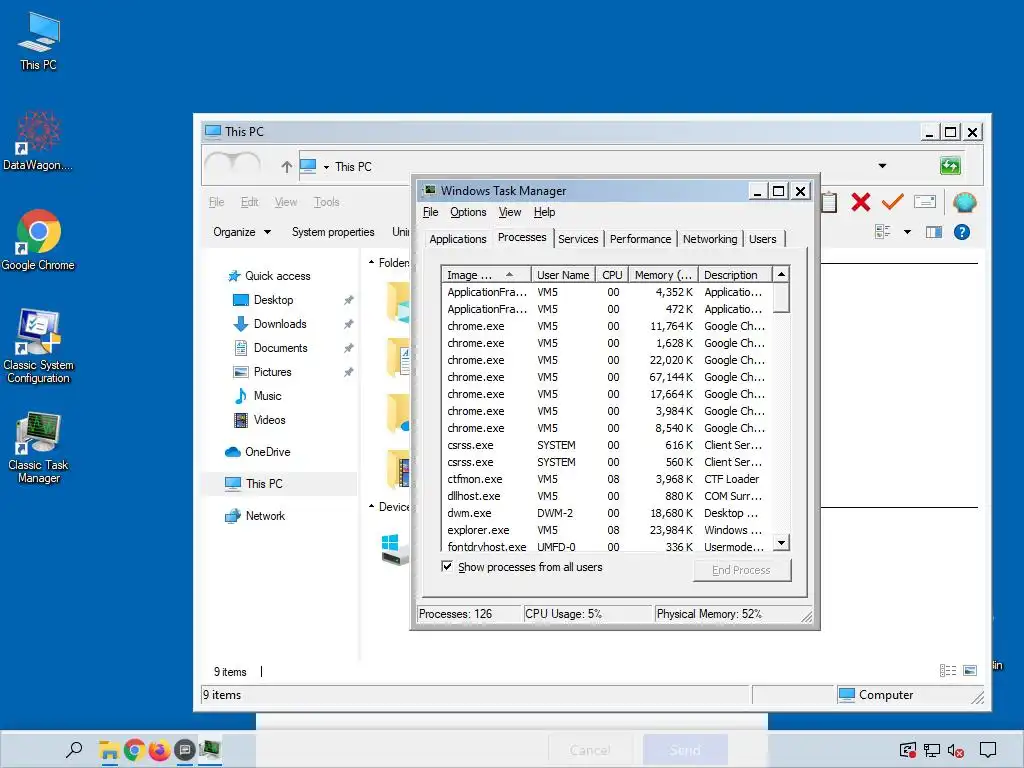Viewport: 1024px width, 768px height.
Task: Click the up arrow in This PC navigation
Action: tap(286, 167)
